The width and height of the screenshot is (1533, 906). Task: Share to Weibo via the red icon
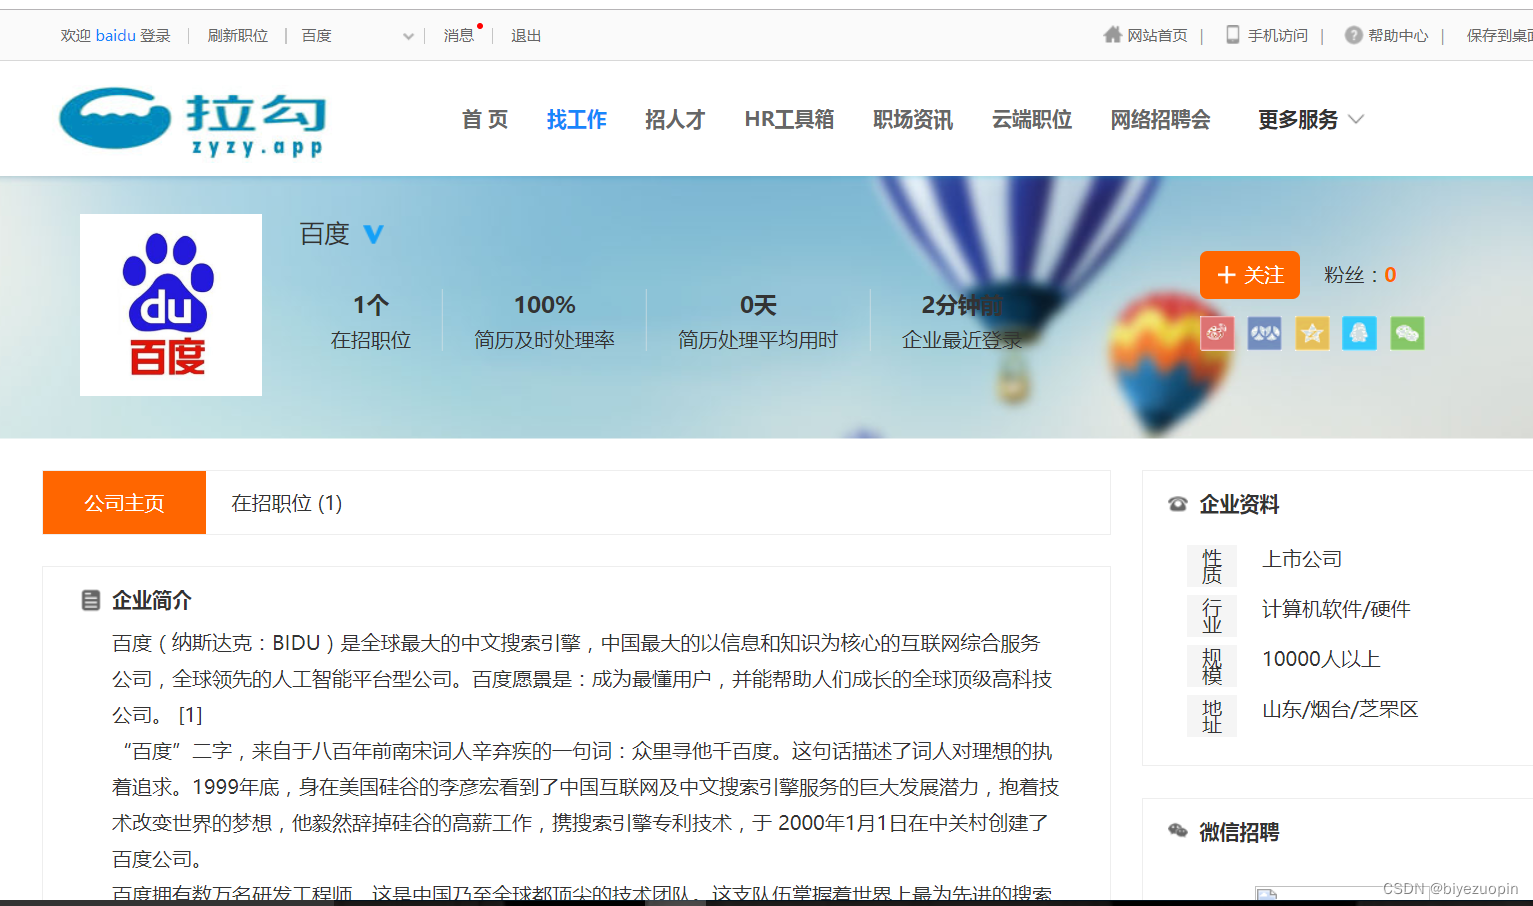tap(1217, 333)
